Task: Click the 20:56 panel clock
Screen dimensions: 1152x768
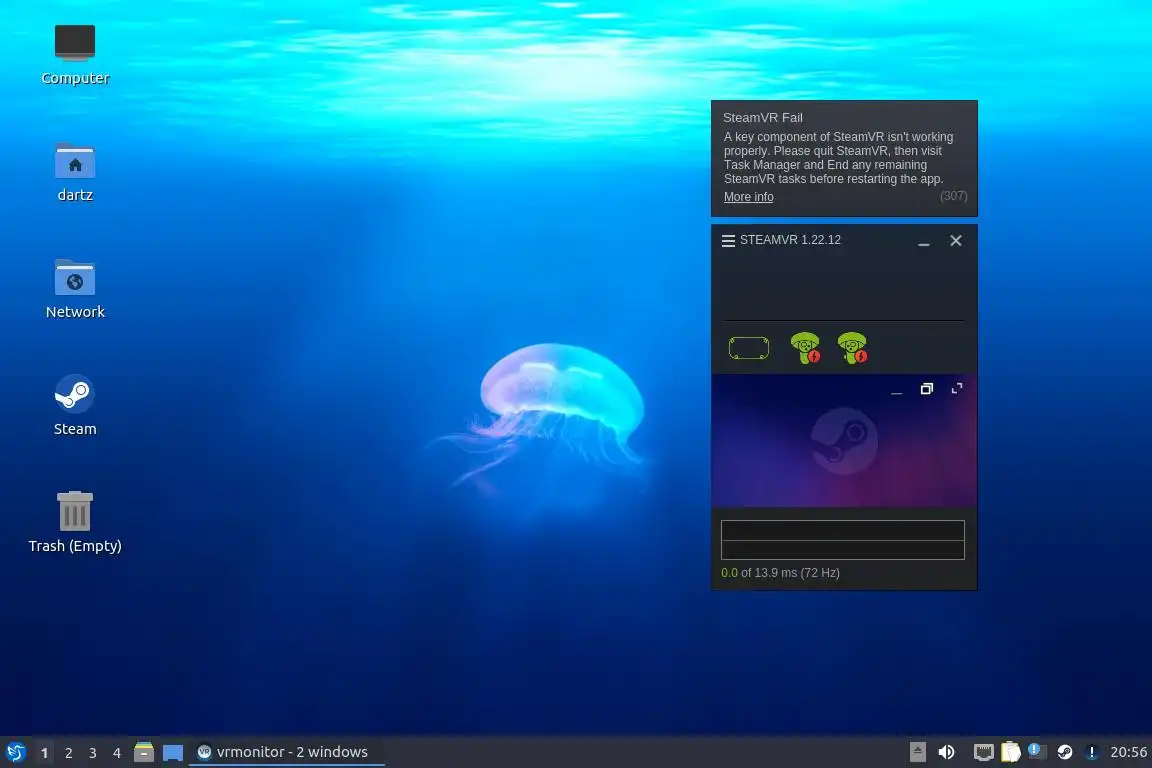Action: (x=1128, y=752)
